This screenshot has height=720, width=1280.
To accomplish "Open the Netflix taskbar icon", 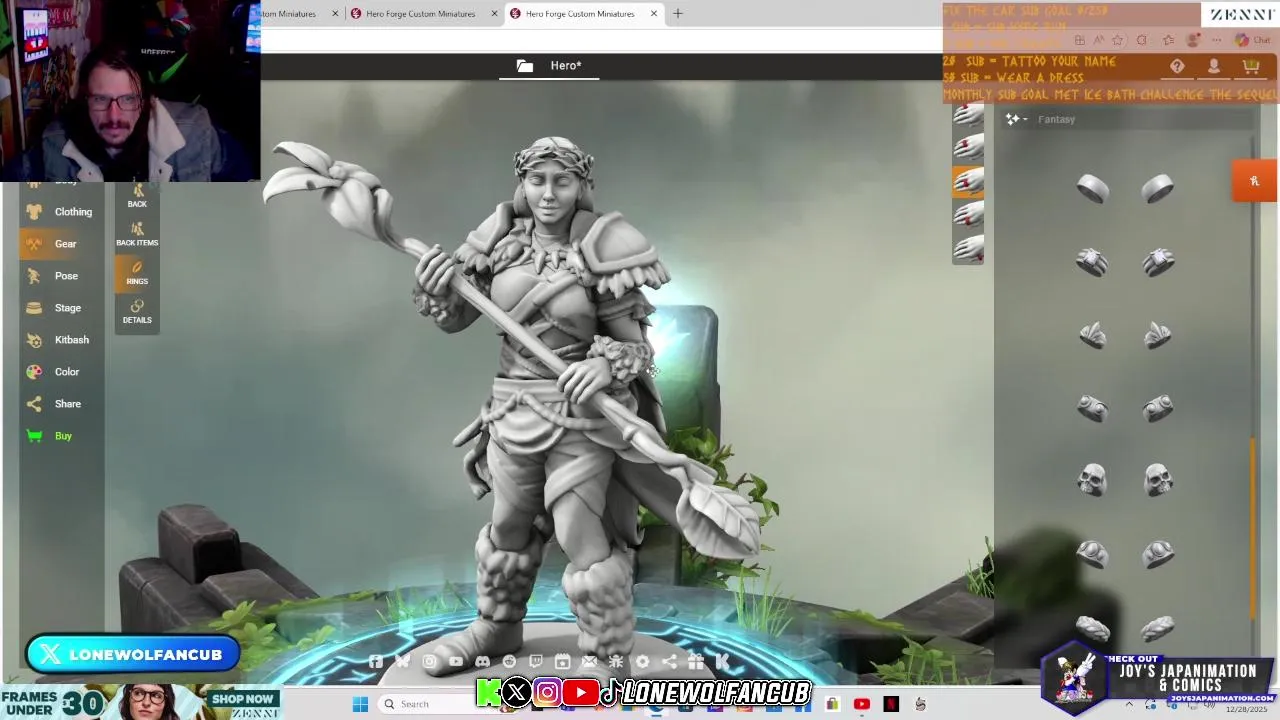I will pos(891,704).
